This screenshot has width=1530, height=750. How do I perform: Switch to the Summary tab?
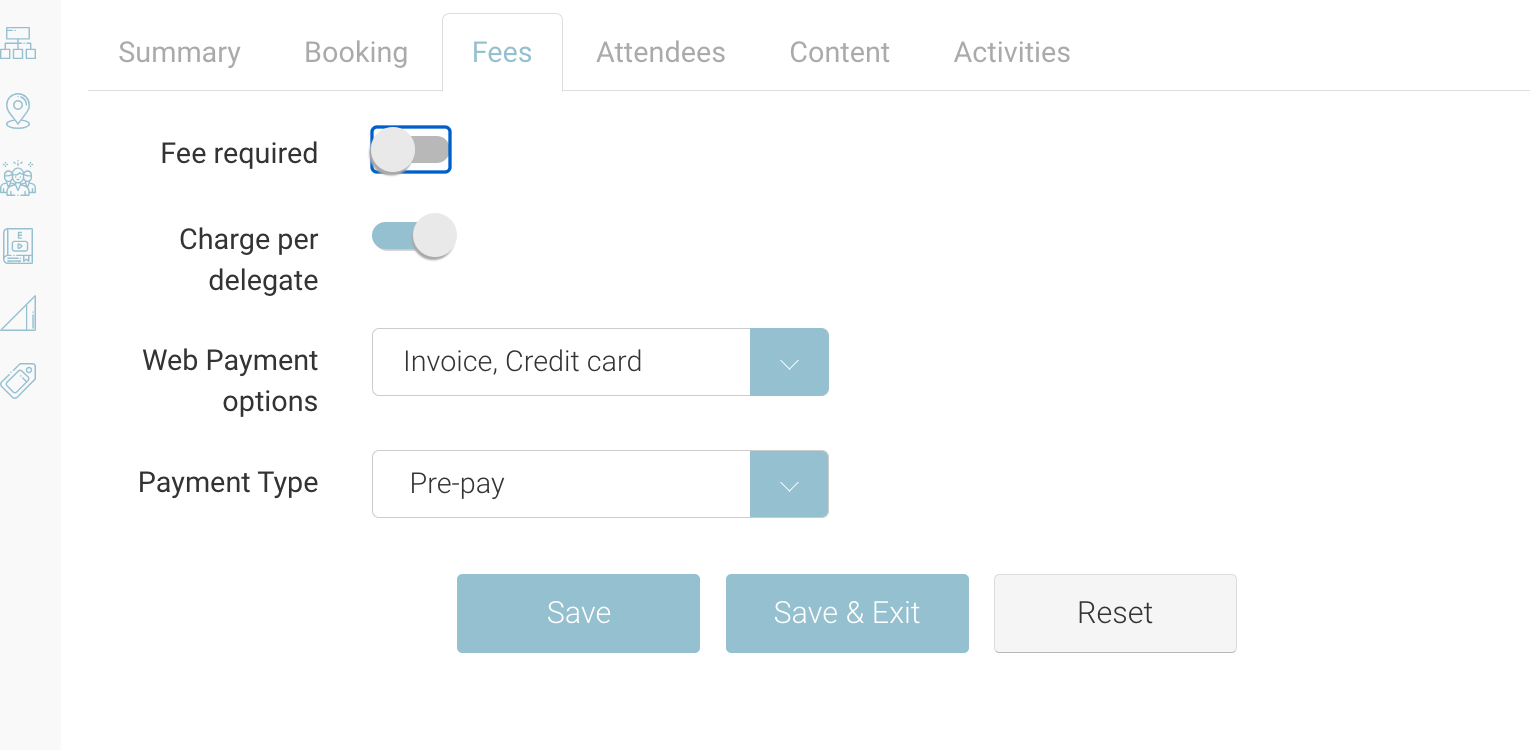(179, 52)
